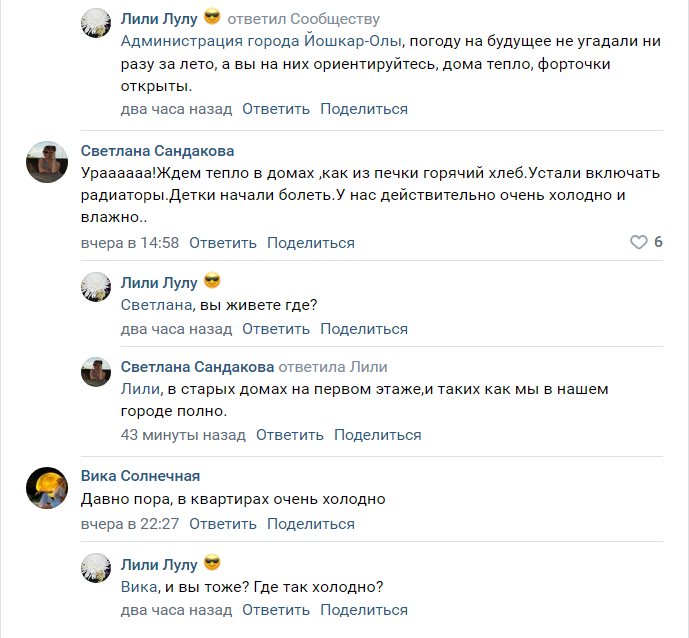The height and width of the screenshot is (638, 689).
Task: Click 'Ответить' under the 'вчера в 14:58' comment
Action: click(x=223, y=242)
